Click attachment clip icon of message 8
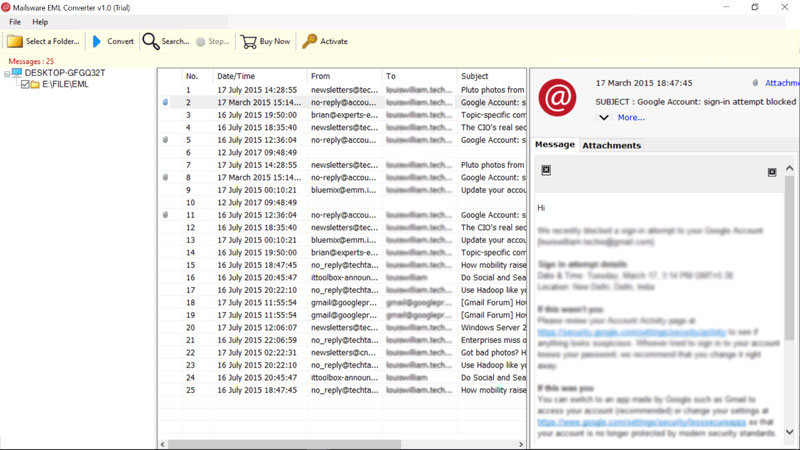The image size is (800, 450). pyautogui.click(x=165, y=178)
